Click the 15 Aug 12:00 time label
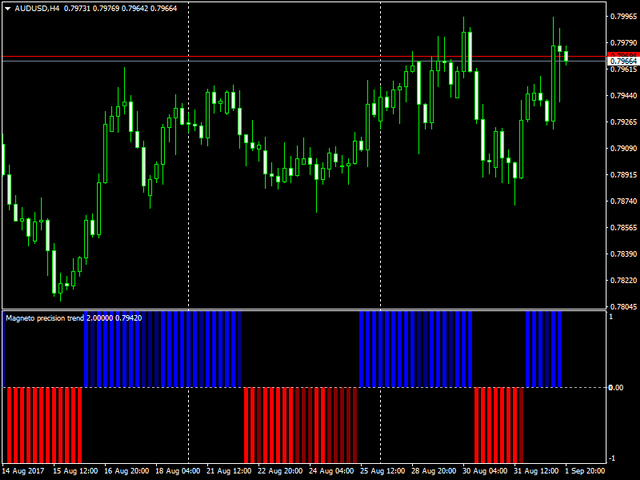 click(x=75, y=471)
